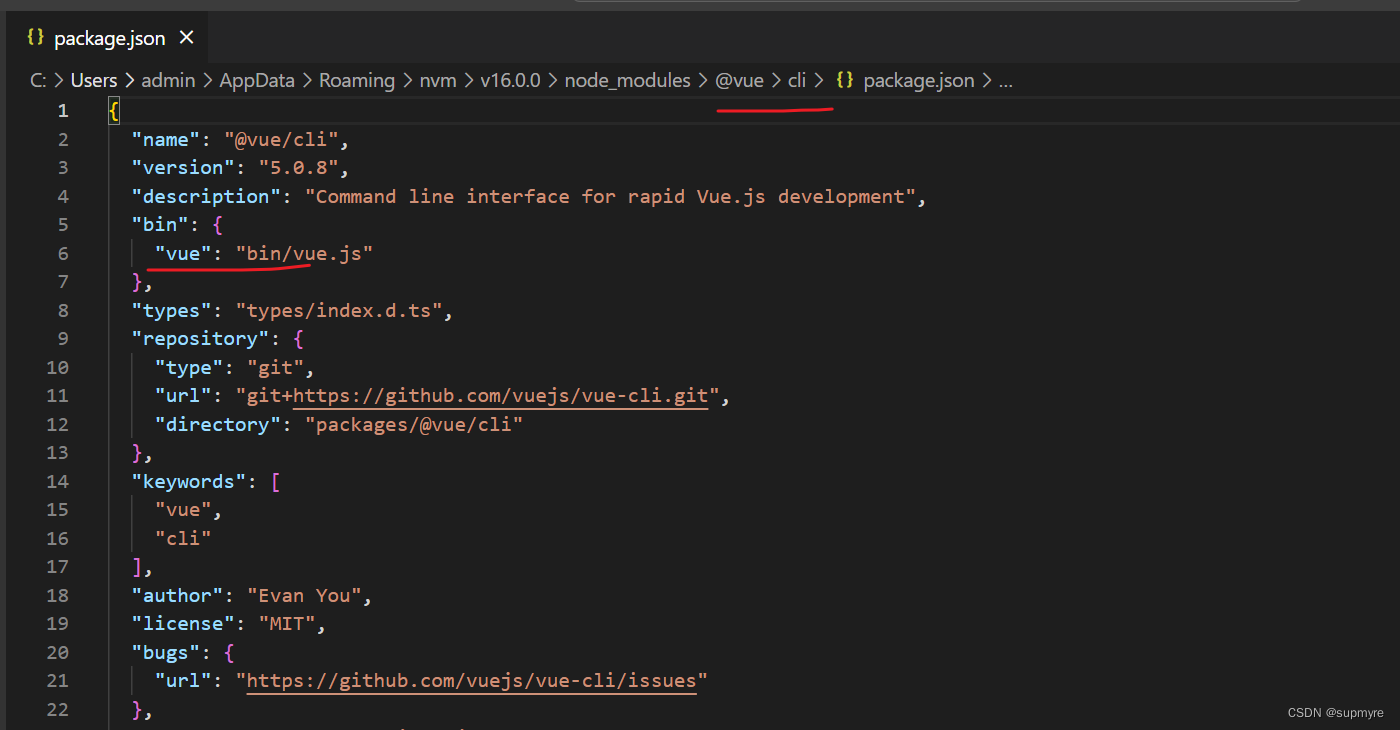Click the "5.0.8" version value
Viewport: 1400px width, 730px height.
tap(298, 168)
